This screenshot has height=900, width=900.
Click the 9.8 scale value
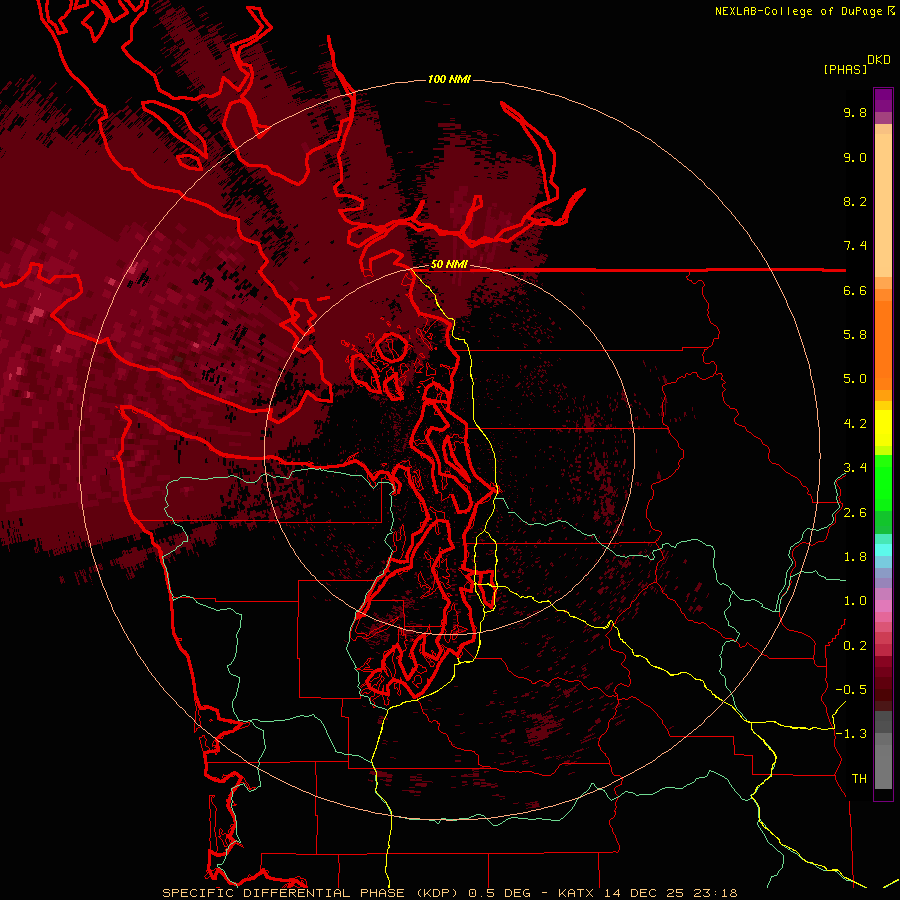855,112
